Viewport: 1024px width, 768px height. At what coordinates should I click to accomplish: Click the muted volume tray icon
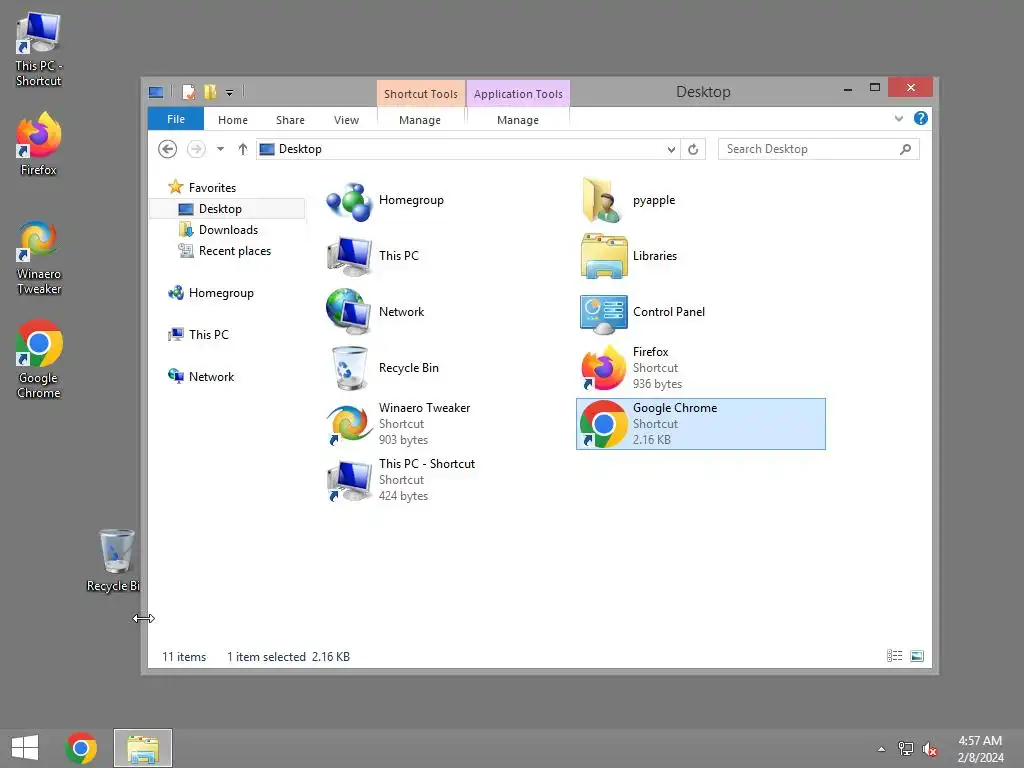(930, 749)
